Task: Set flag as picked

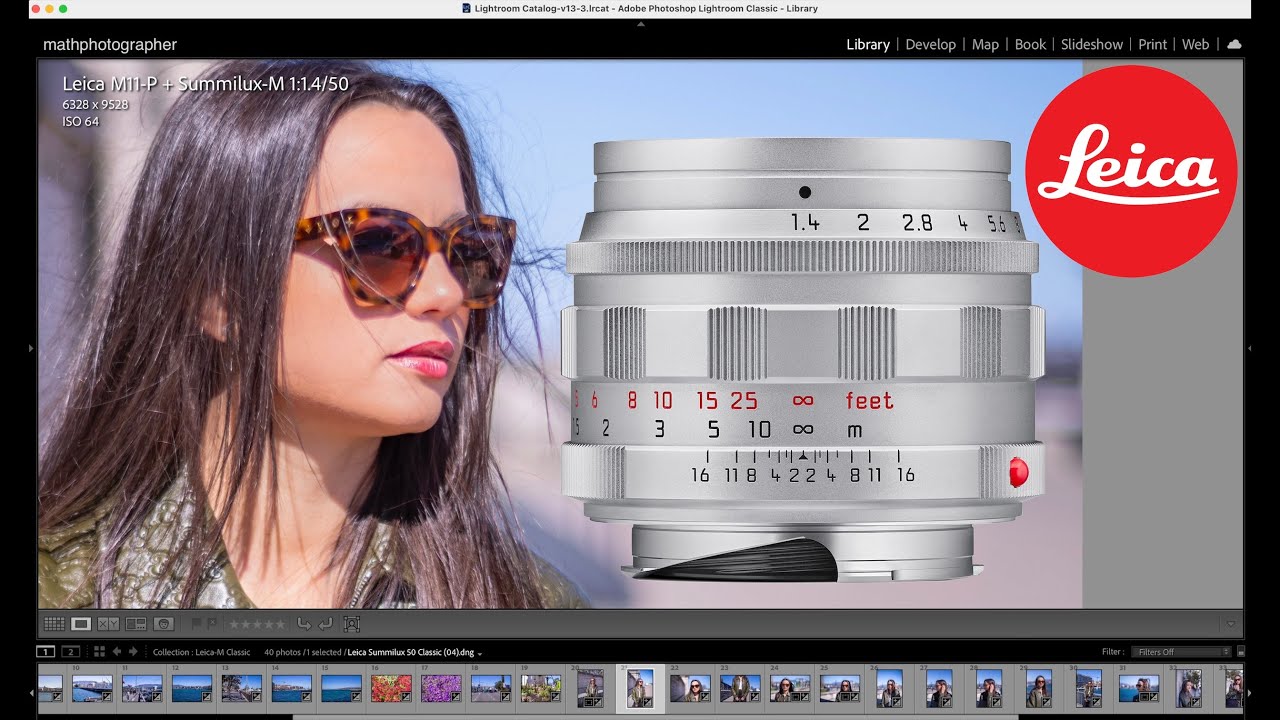Action: [x=196, y=624]
